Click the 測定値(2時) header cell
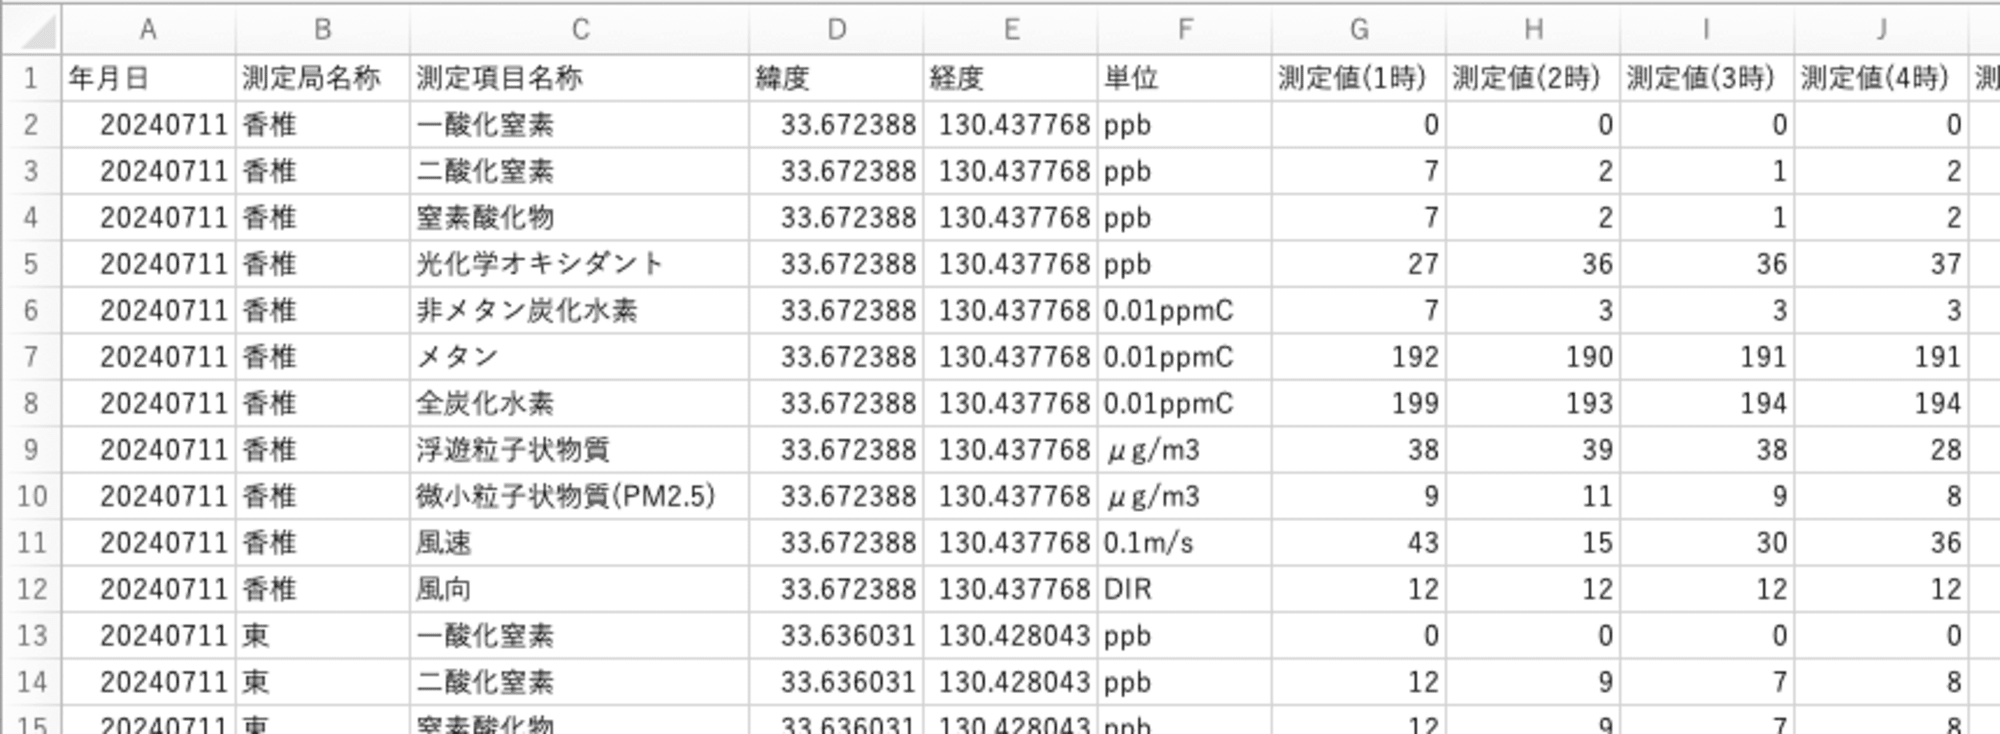 (x=1532, y=78)
